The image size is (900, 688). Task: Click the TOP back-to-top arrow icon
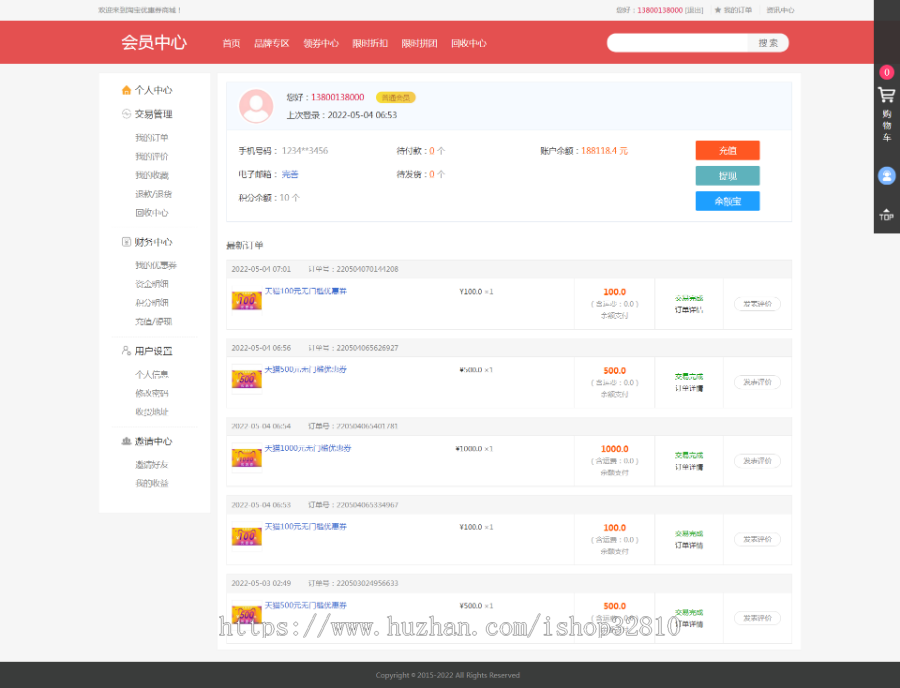886,214
